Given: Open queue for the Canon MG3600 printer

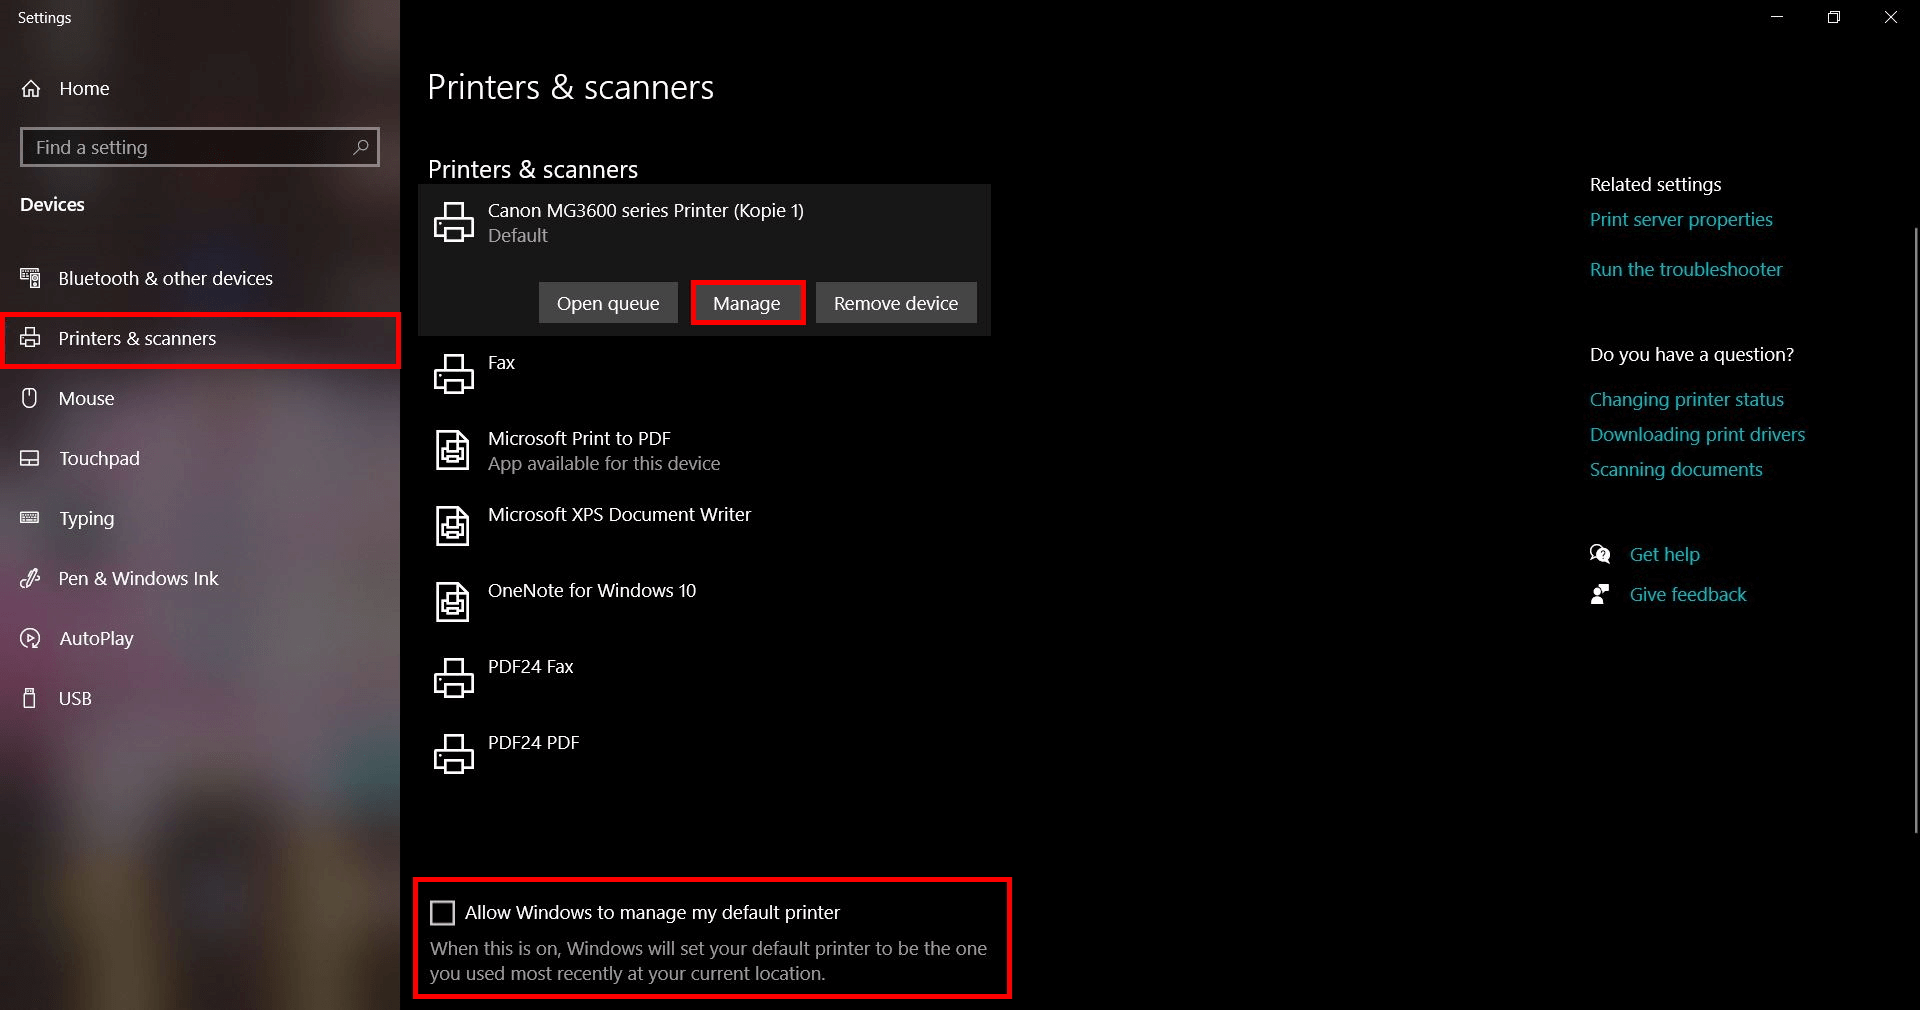Looking at the screenshot, I should [x=608, y=303].
